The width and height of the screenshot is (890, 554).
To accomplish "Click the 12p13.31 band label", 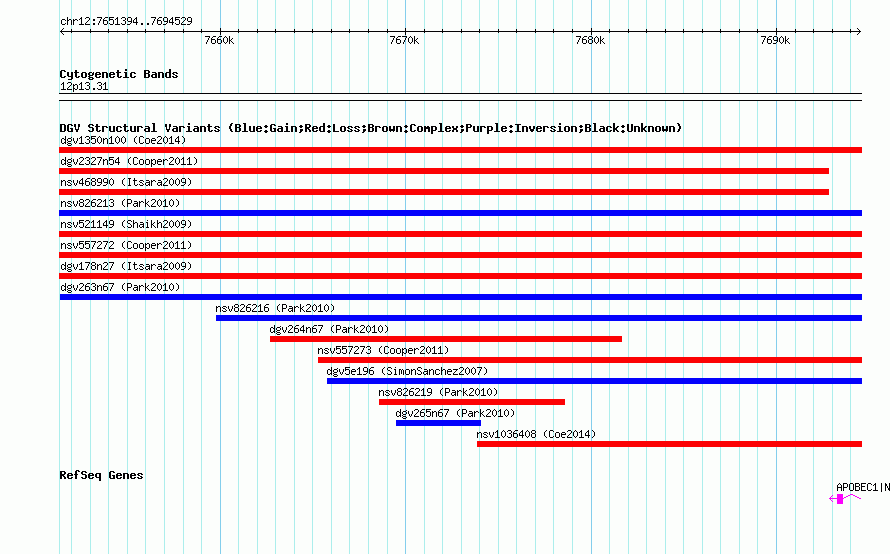I will pos(84,86).
